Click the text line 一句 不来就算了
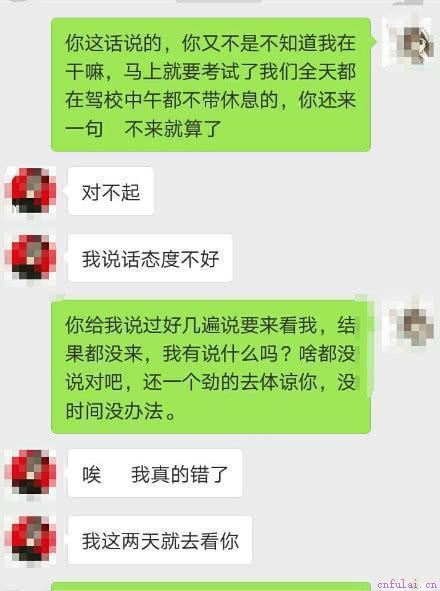This screenshot has height=591, width=440. [x=143, y=129]
